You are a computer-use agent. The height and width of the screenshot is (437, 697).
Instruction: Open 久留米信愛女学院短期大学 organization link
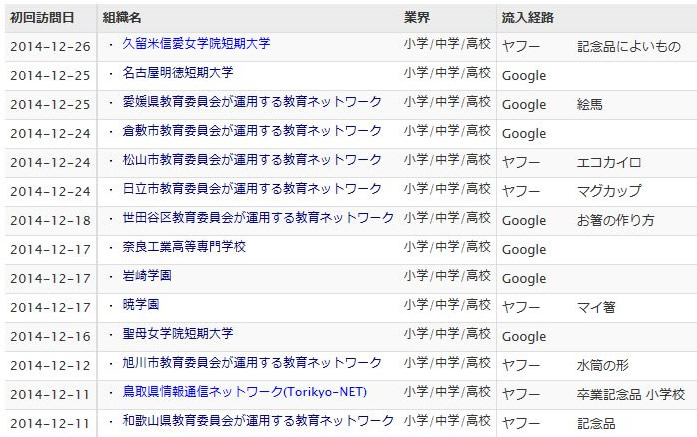[x=196, y=44]
